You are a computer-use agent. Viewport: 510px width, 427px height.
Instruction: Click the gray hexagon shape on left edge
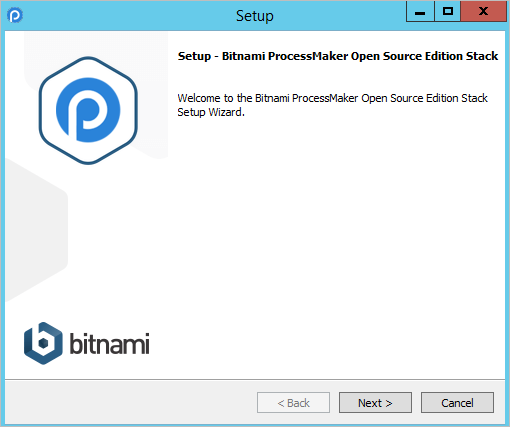click(36, 230)
